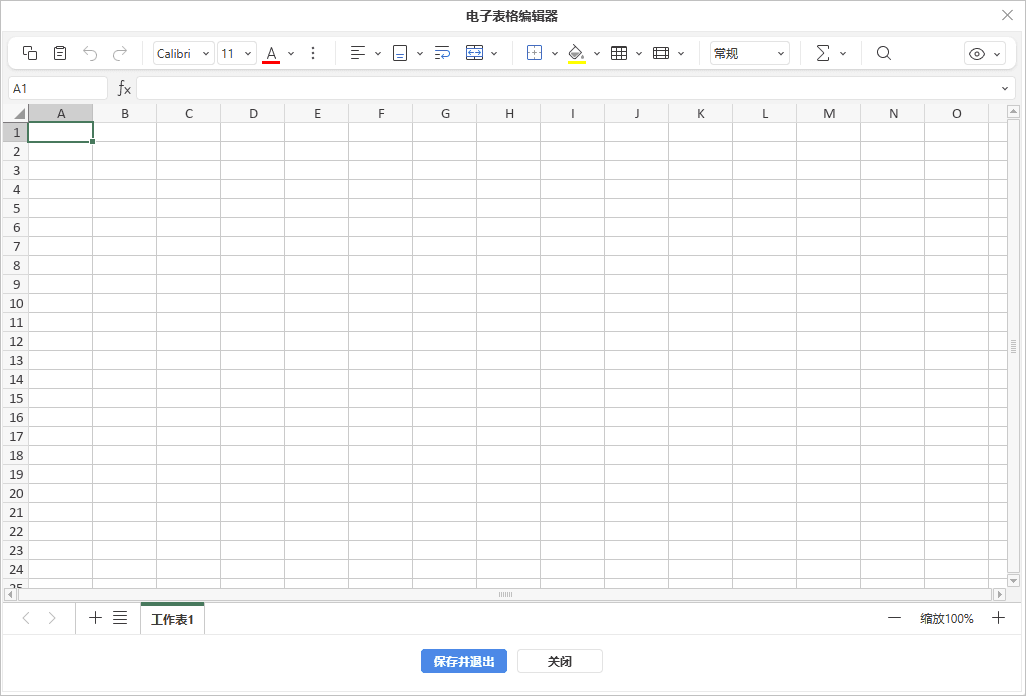Click the sum function icon
Viewport: 1026px width, 696px height.
point(823,53)
